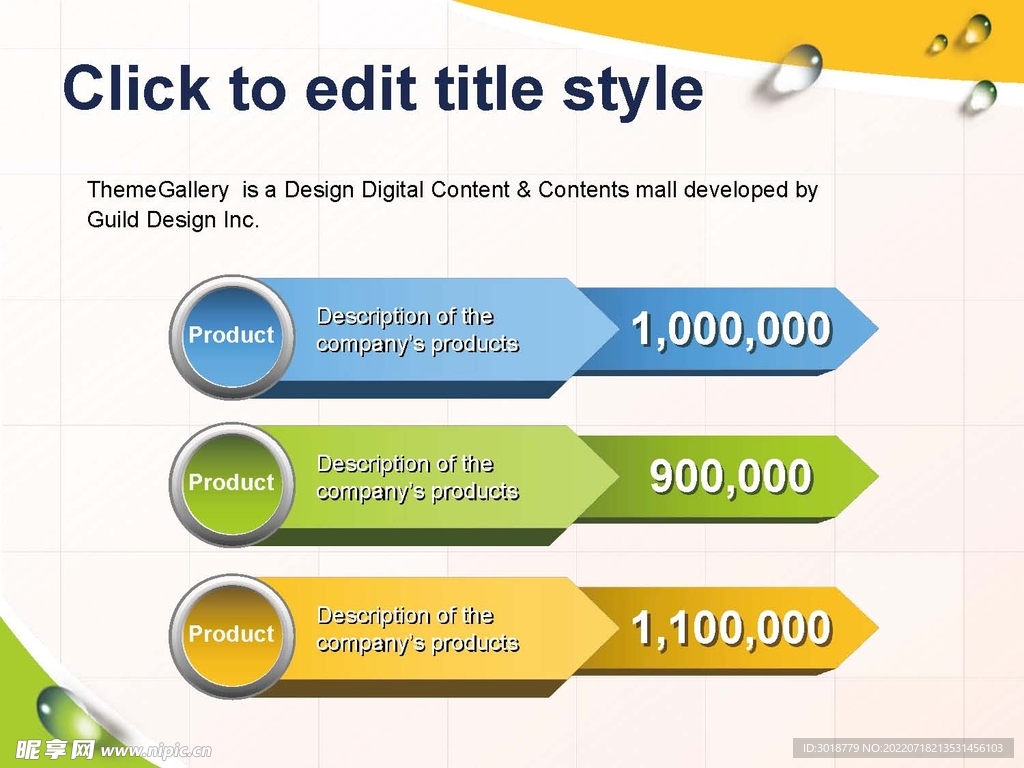
Task: Select the ThemeGallery description paragraph
Action: [x=452, y=204]
